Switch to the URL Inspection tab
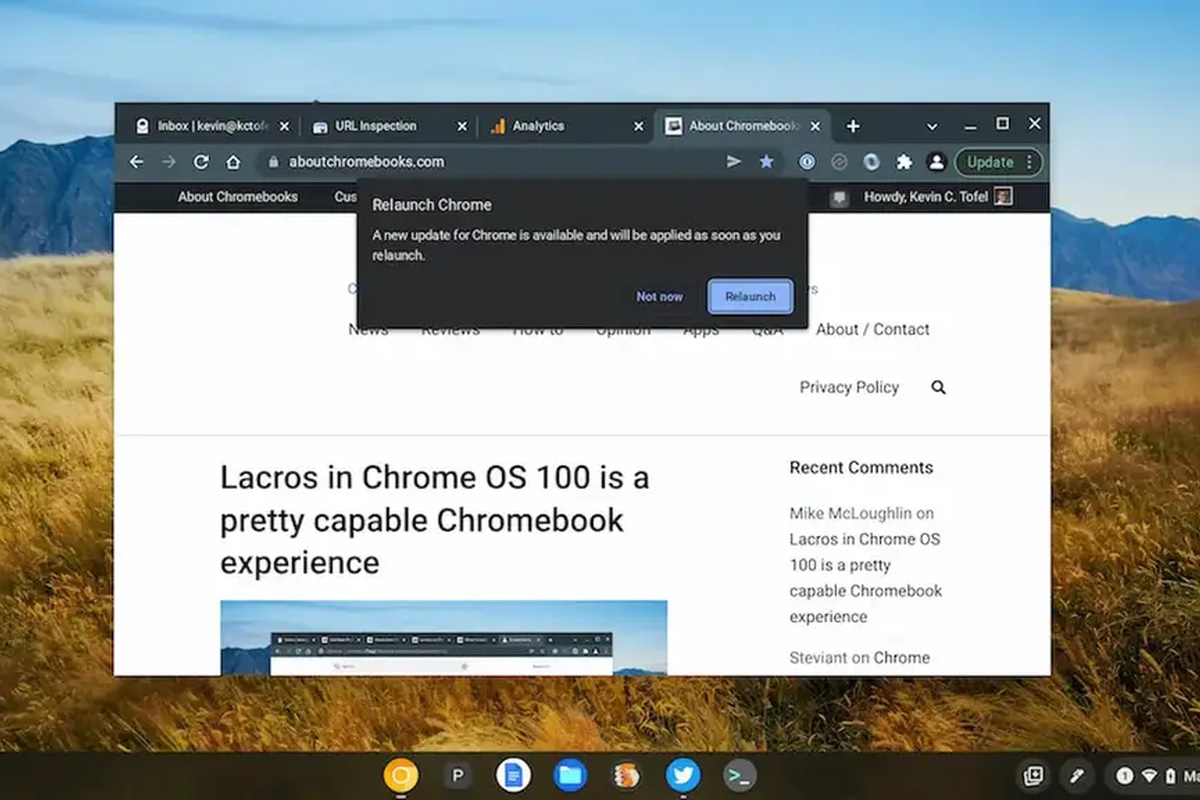This screenshot has width=1200, height=800. [390, 126]
